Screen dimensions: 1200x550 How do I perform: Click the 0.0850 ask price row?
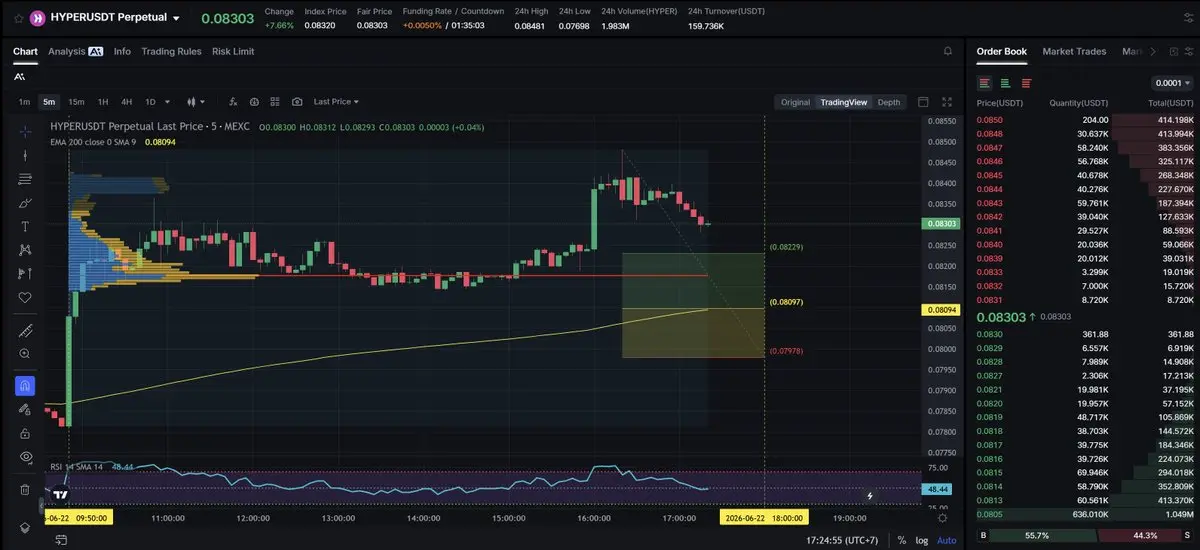coord(1084,120)
